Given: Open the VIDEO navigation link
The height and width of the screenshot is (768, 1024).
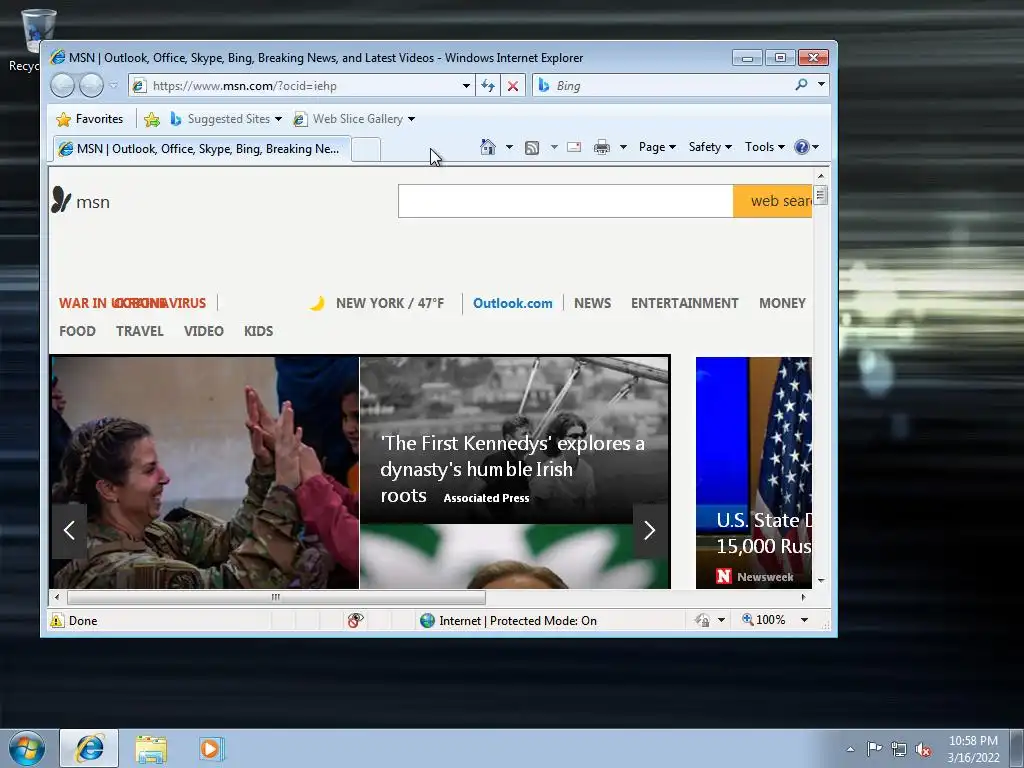Looking at the screenshot, I should pos(204,331).
